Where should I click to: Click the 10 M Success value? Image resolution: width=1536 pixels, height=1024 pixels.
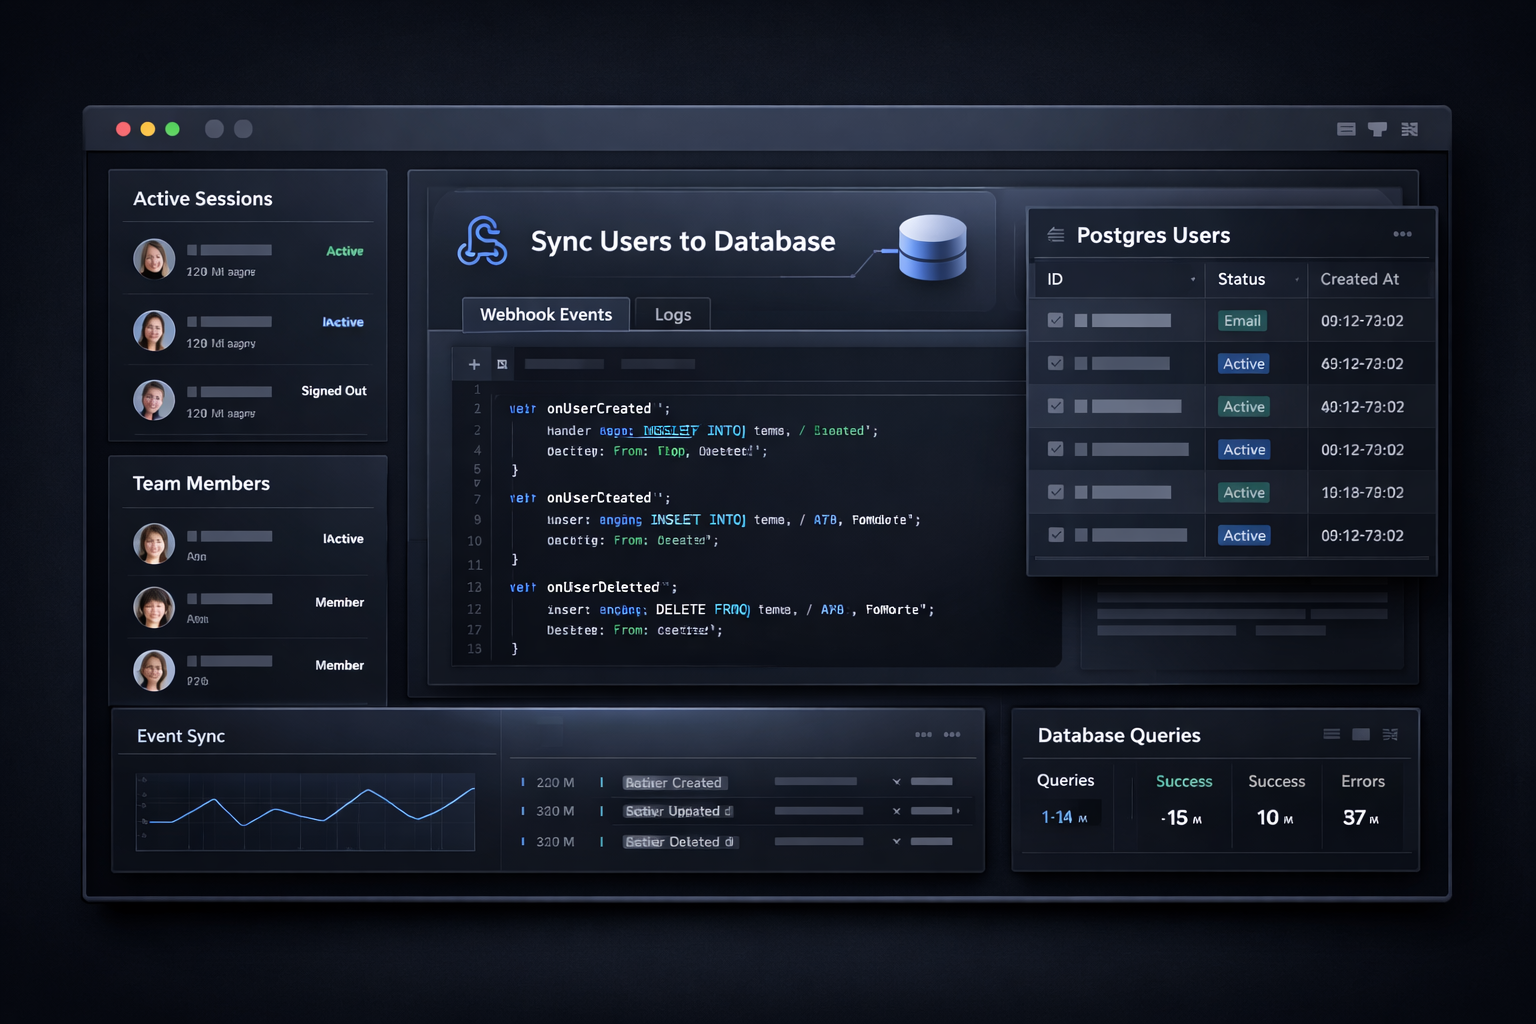tap(1275, 818)
